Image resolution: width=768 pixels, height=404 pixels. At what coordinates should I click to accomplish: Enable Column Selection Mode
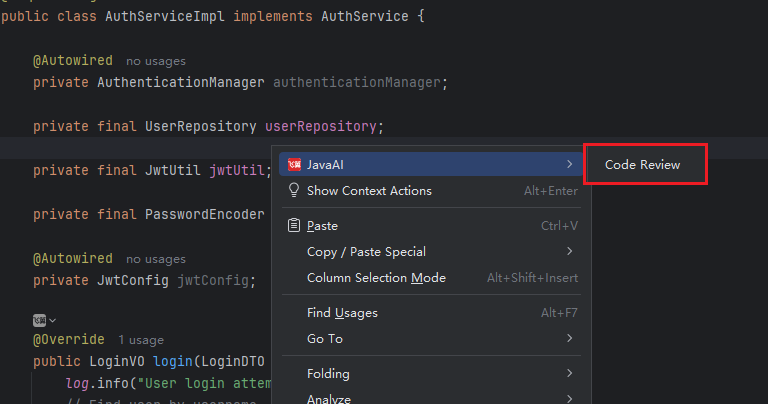[376, 278]
